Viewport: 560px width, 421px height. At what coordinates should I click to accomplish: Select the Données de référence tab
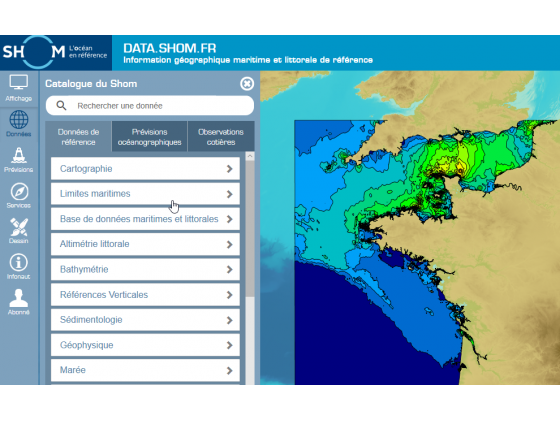pos(78,137)
